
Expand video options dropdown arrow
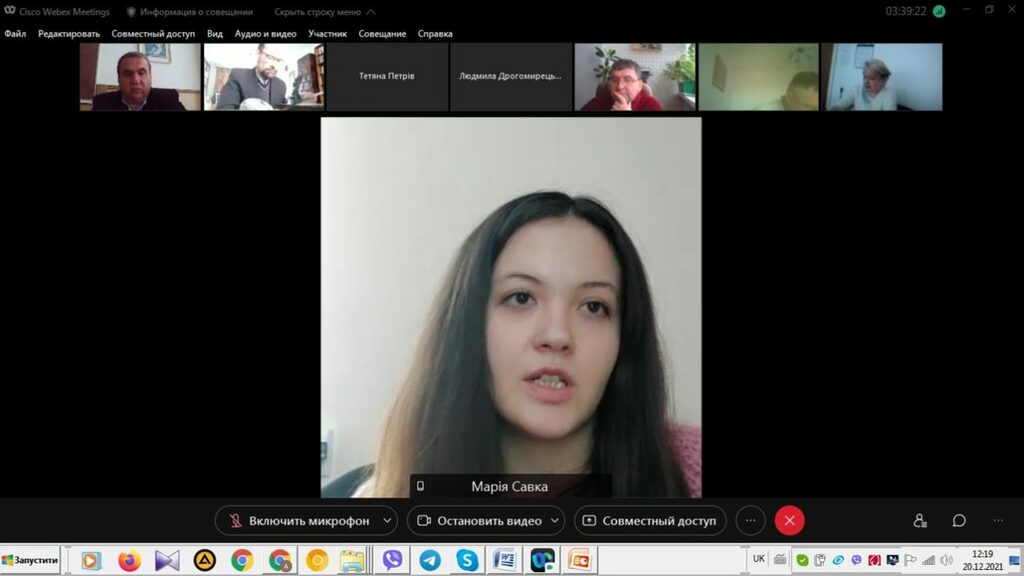click(x=555, y=521)
